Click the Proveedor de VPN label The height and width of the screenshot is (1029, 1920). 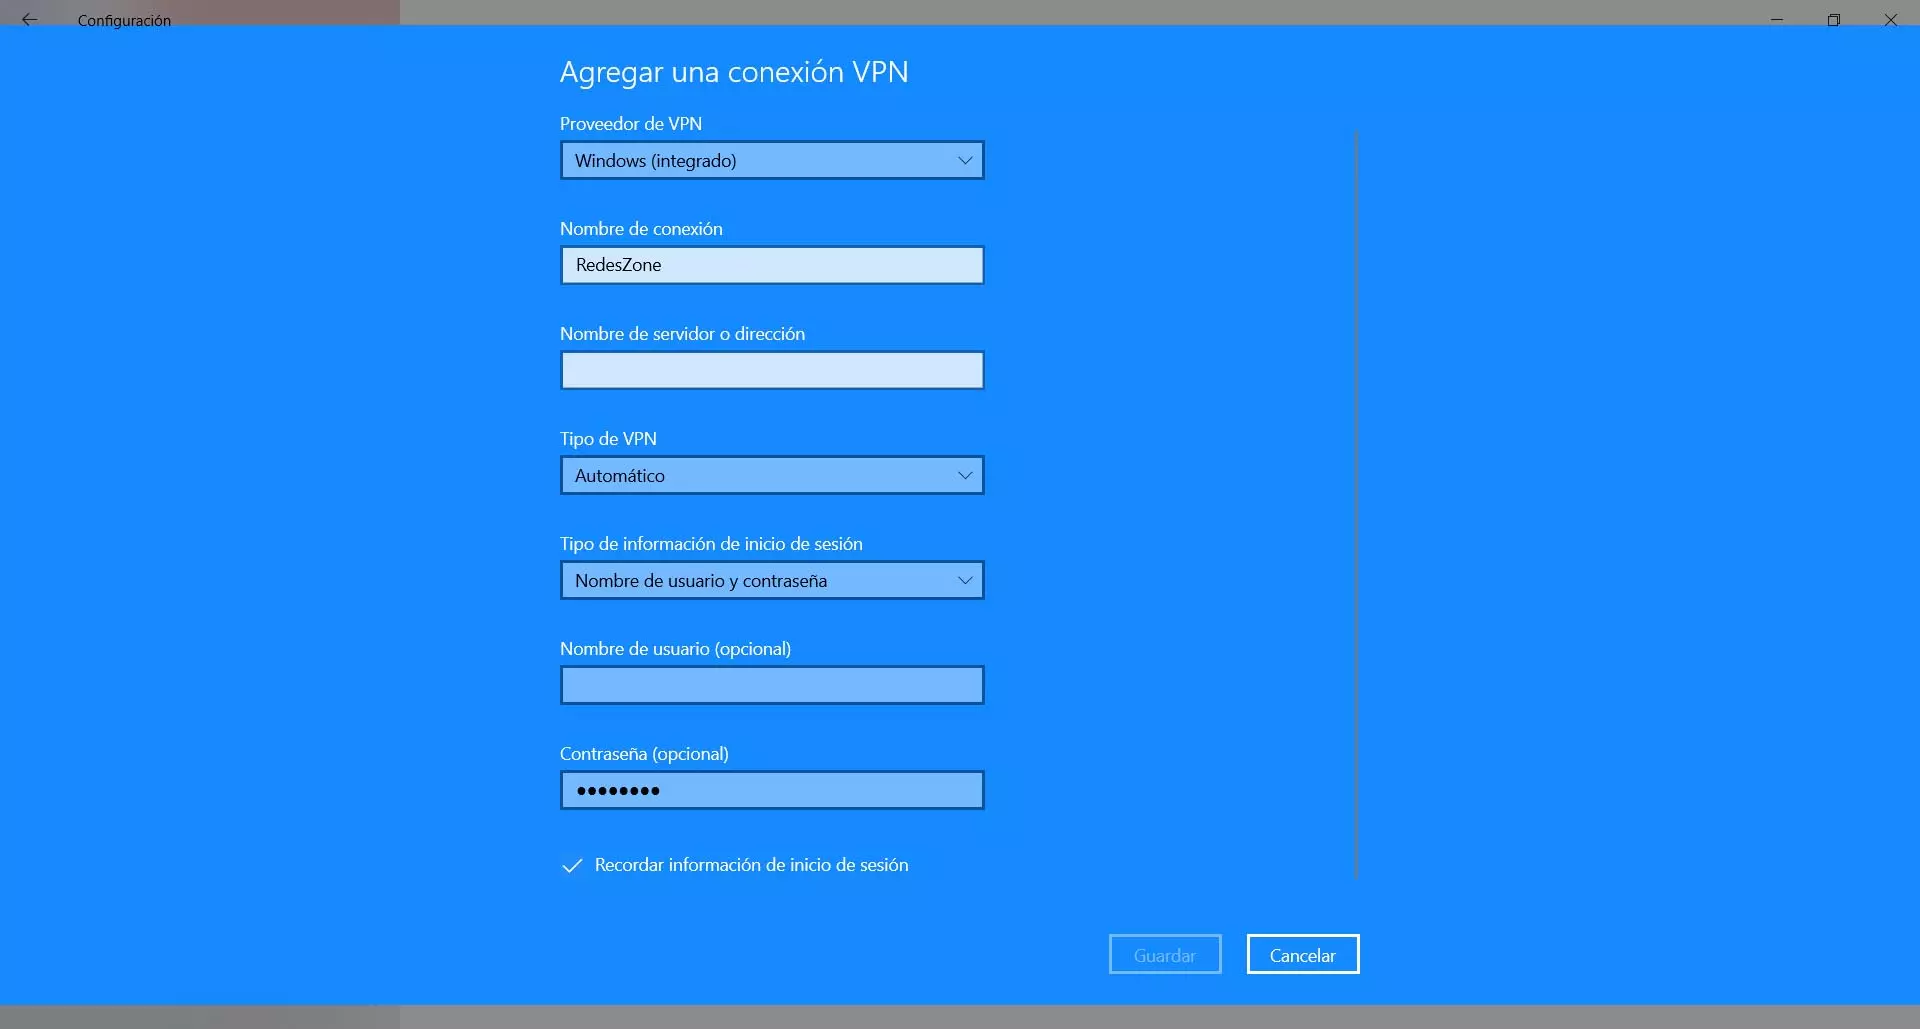coord(631,124)
